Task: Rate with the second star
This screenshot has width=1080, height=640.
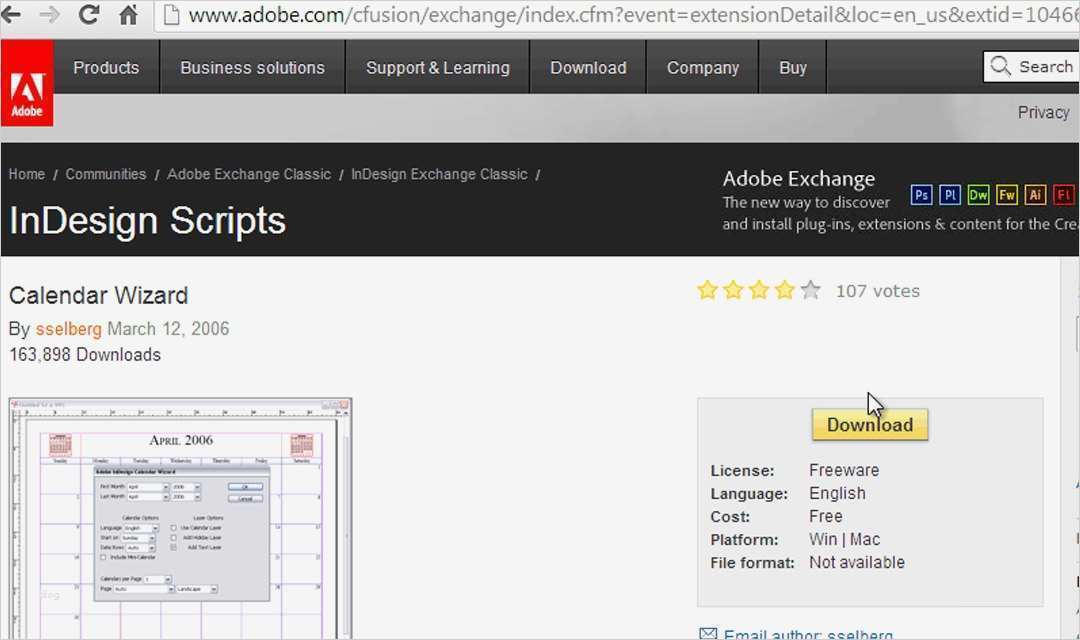Action: coord(734,290)
